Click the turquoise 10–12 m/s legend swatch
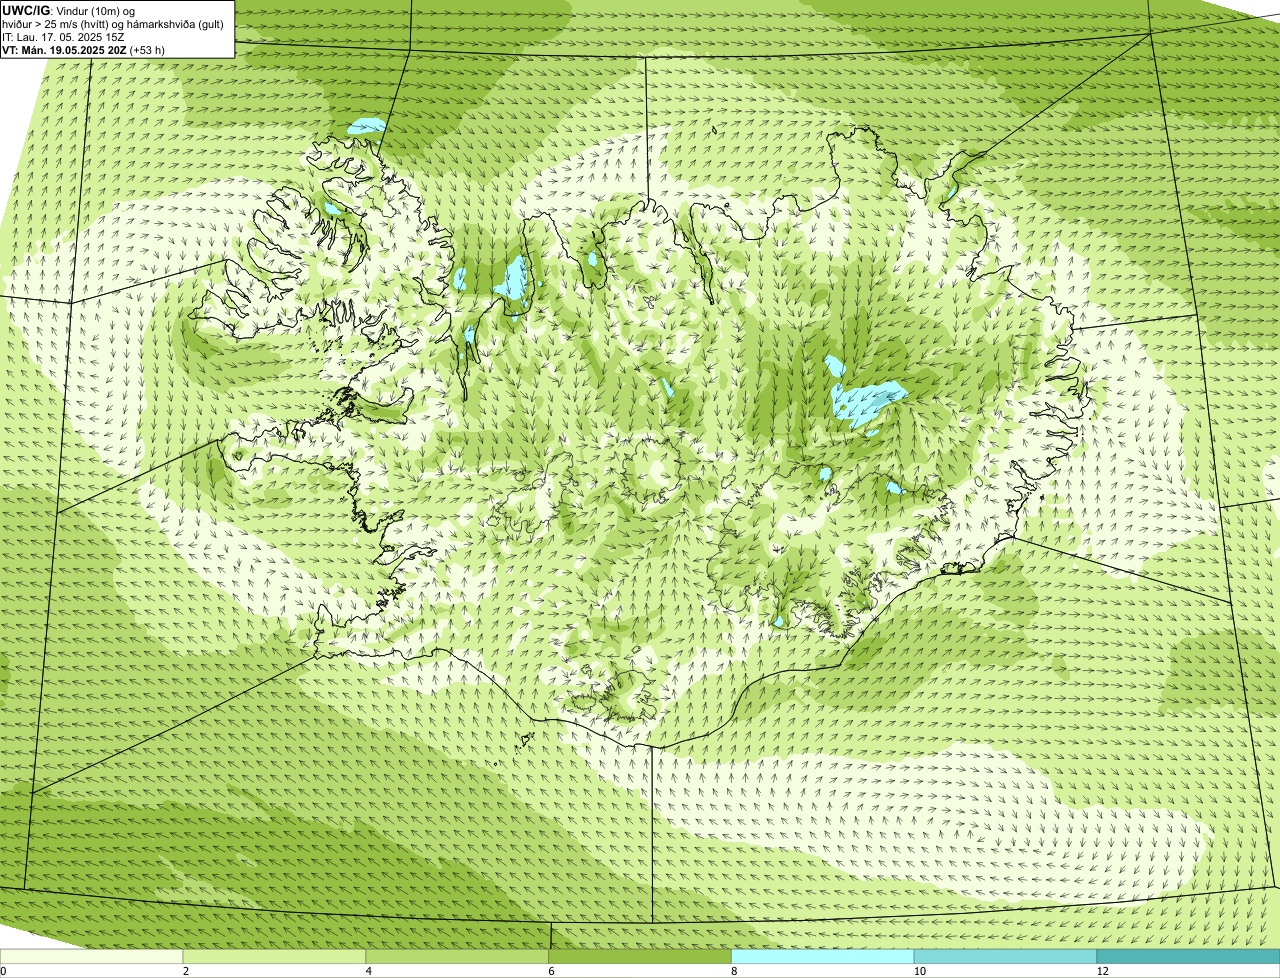Viewport: 1280px width, 978px height. click(x=1006, y=956)
